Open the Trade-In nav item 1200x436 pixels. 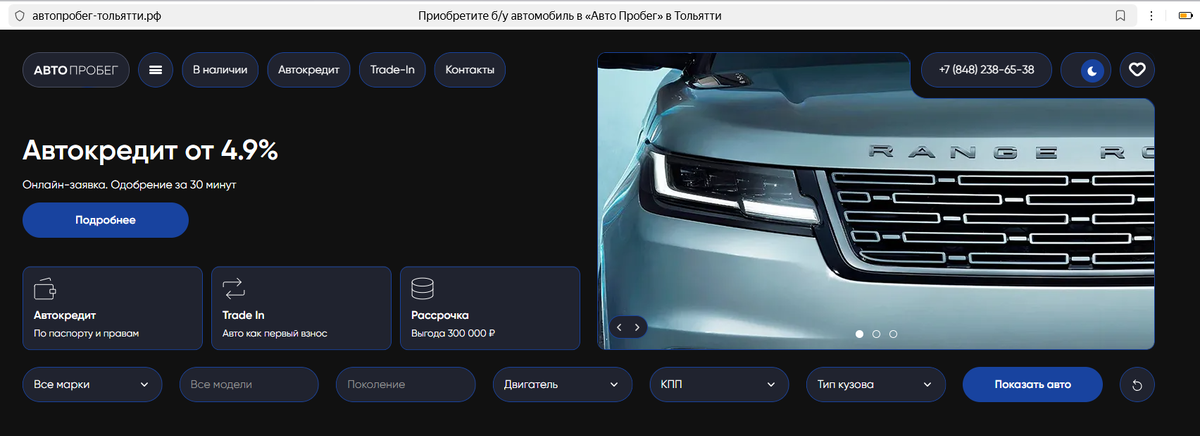pos(393,70)
